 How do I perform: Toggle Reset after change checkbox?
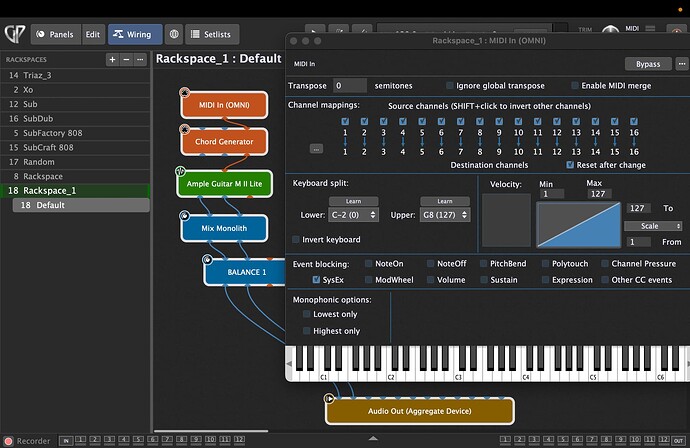pos(570,165)
